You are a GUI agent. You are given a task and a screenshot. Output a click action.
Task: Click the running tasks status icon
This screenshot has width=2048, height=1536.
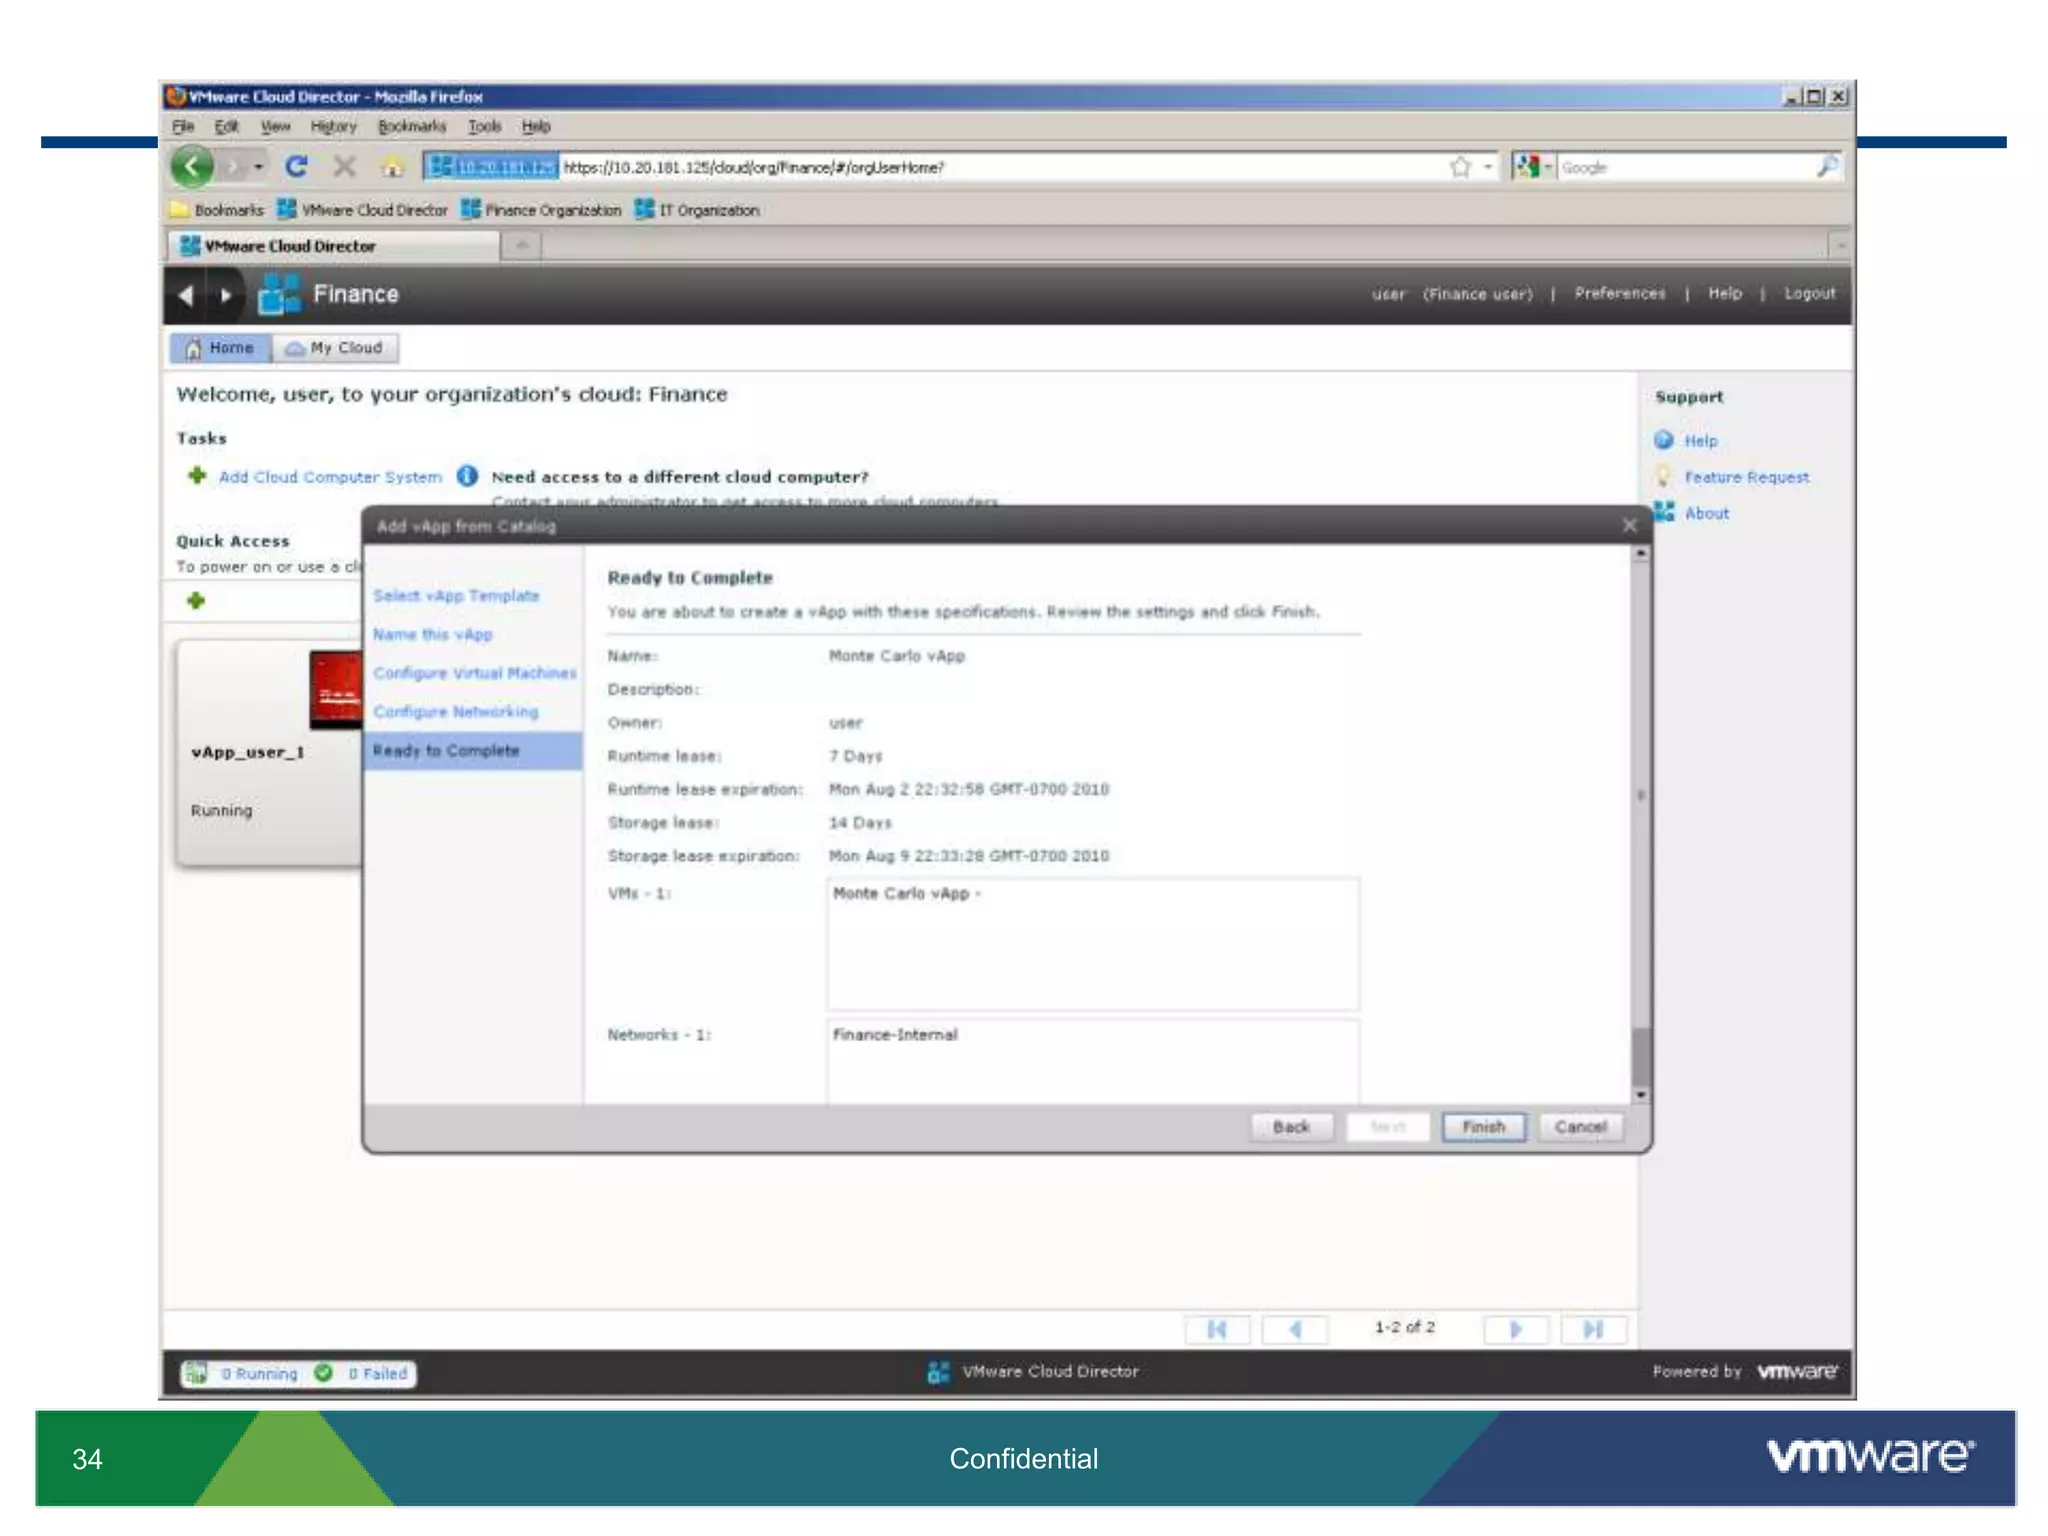click(196, 1373)
